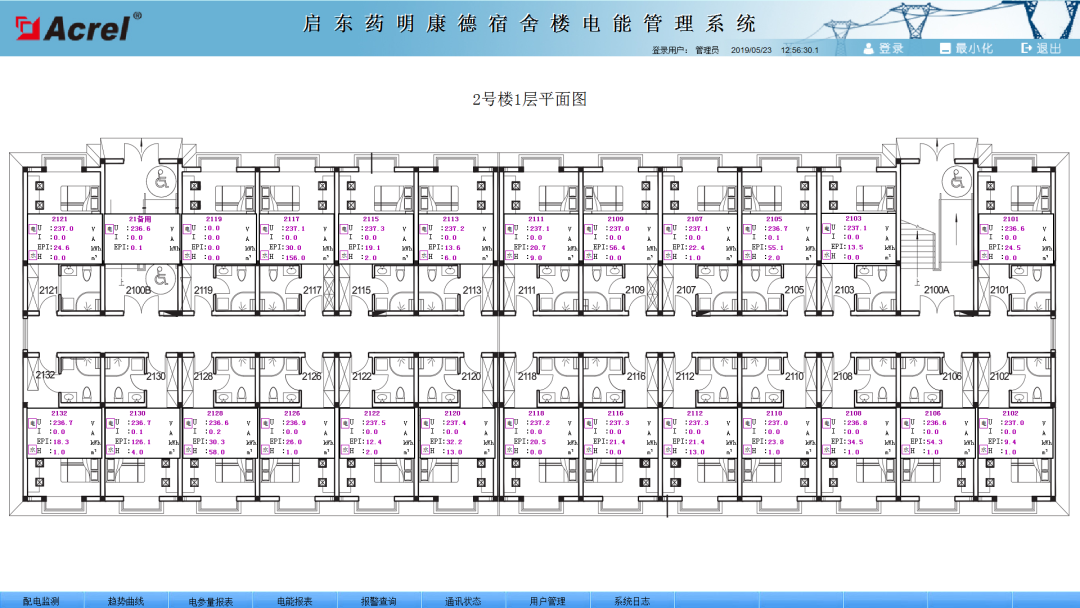Click the voltage icon in the 21备用 backup room panel

pyautogui.click(x=109, y=228)
